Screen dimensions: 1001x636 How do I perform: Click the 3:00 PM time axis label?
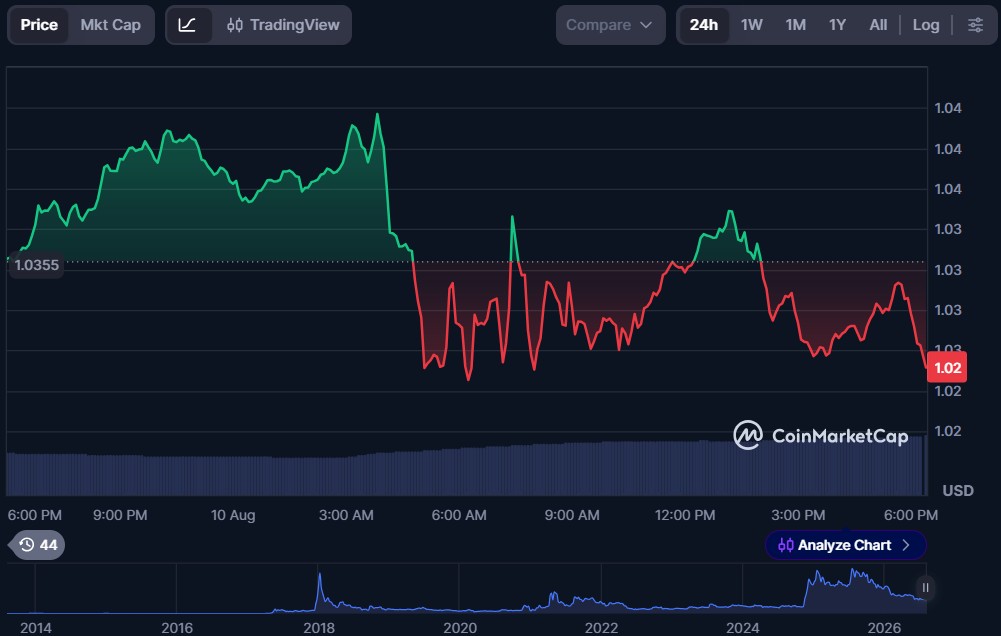(x=798, y=515)
